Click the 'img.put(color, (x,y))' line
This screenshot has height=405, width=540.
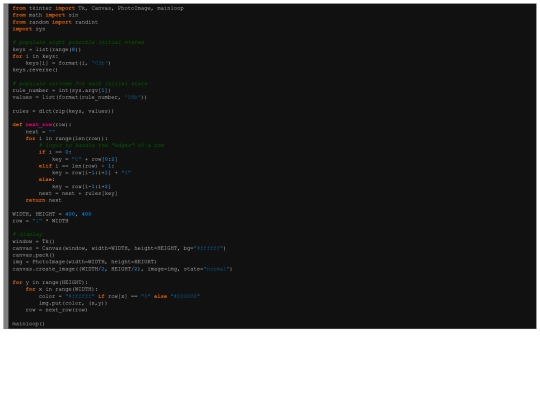73,303
